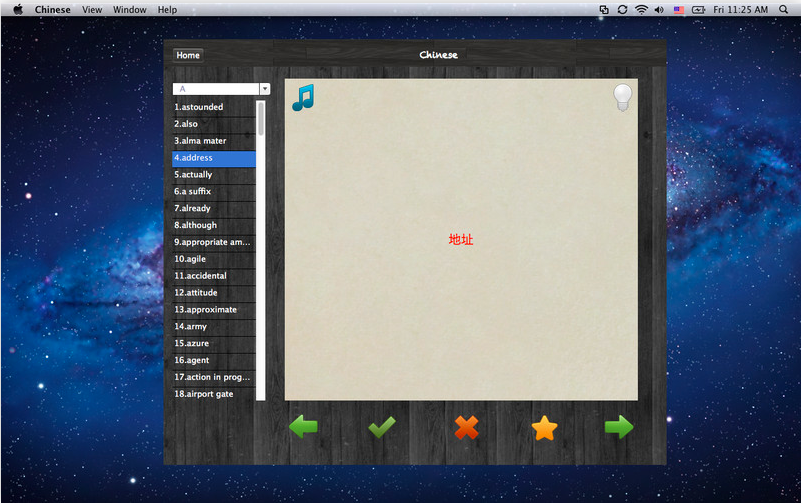Open Spotlight search in the menu bar

pos(783,9)
